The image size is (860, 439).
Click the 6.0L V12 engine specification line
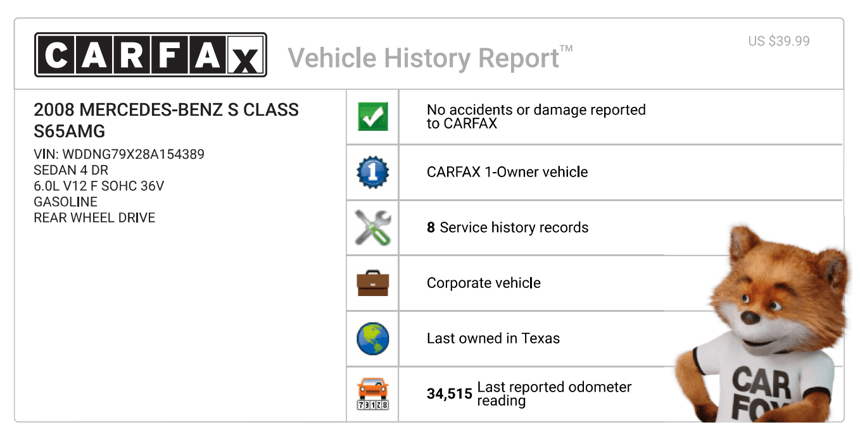99,186
